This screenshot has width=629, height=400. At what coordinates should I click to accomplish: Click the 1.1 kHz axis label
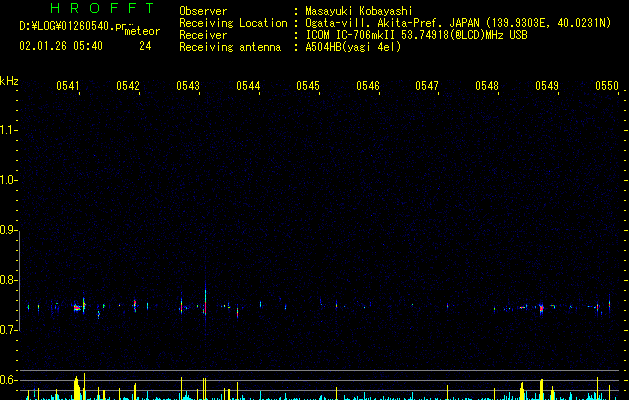[x=8, y=130]
